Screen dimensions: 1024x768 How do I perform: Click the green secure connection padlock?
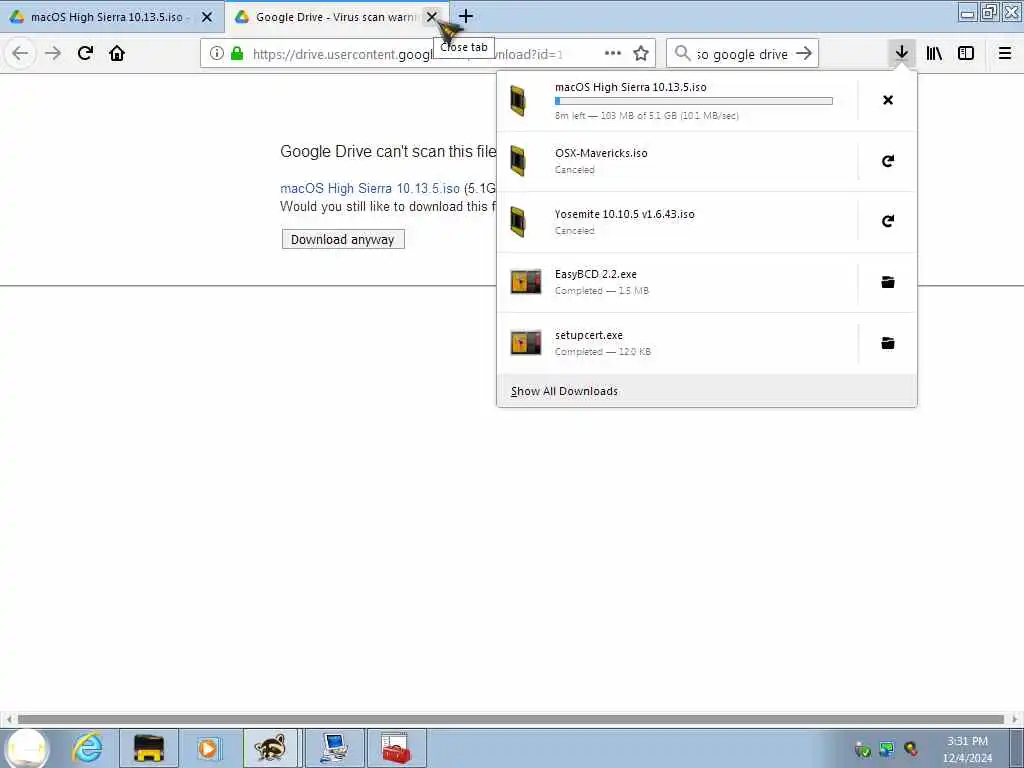237,54
